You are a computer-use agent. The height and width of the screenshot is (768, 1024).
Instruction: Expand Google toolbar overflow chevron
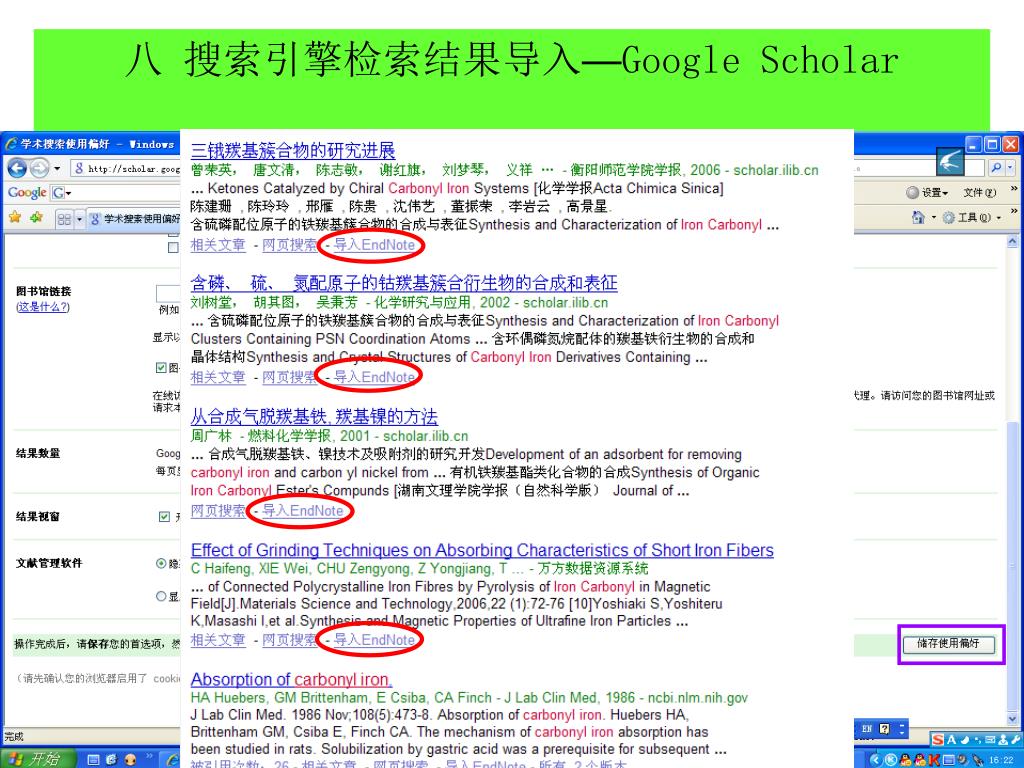click(1014, 189)
